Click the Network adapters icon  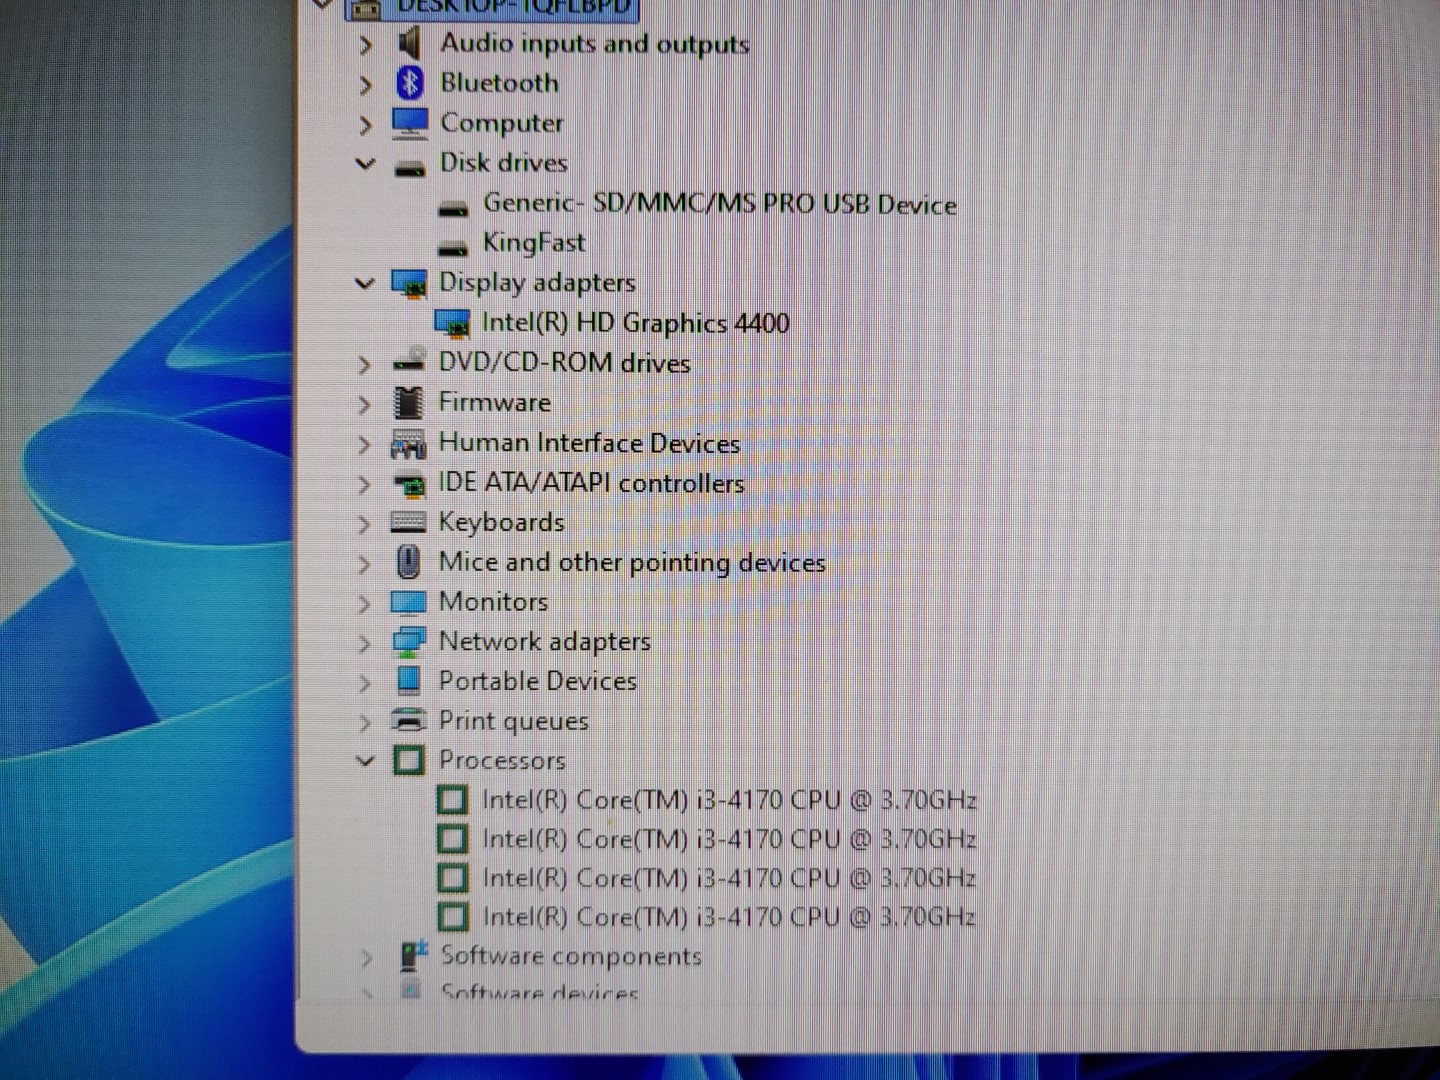tap(409, 642)
